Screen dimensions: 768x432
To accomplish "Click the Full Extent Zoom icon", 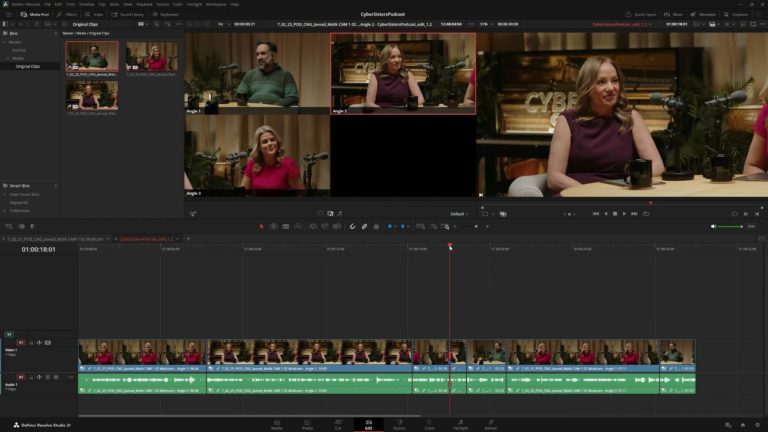I will (421, 226).
